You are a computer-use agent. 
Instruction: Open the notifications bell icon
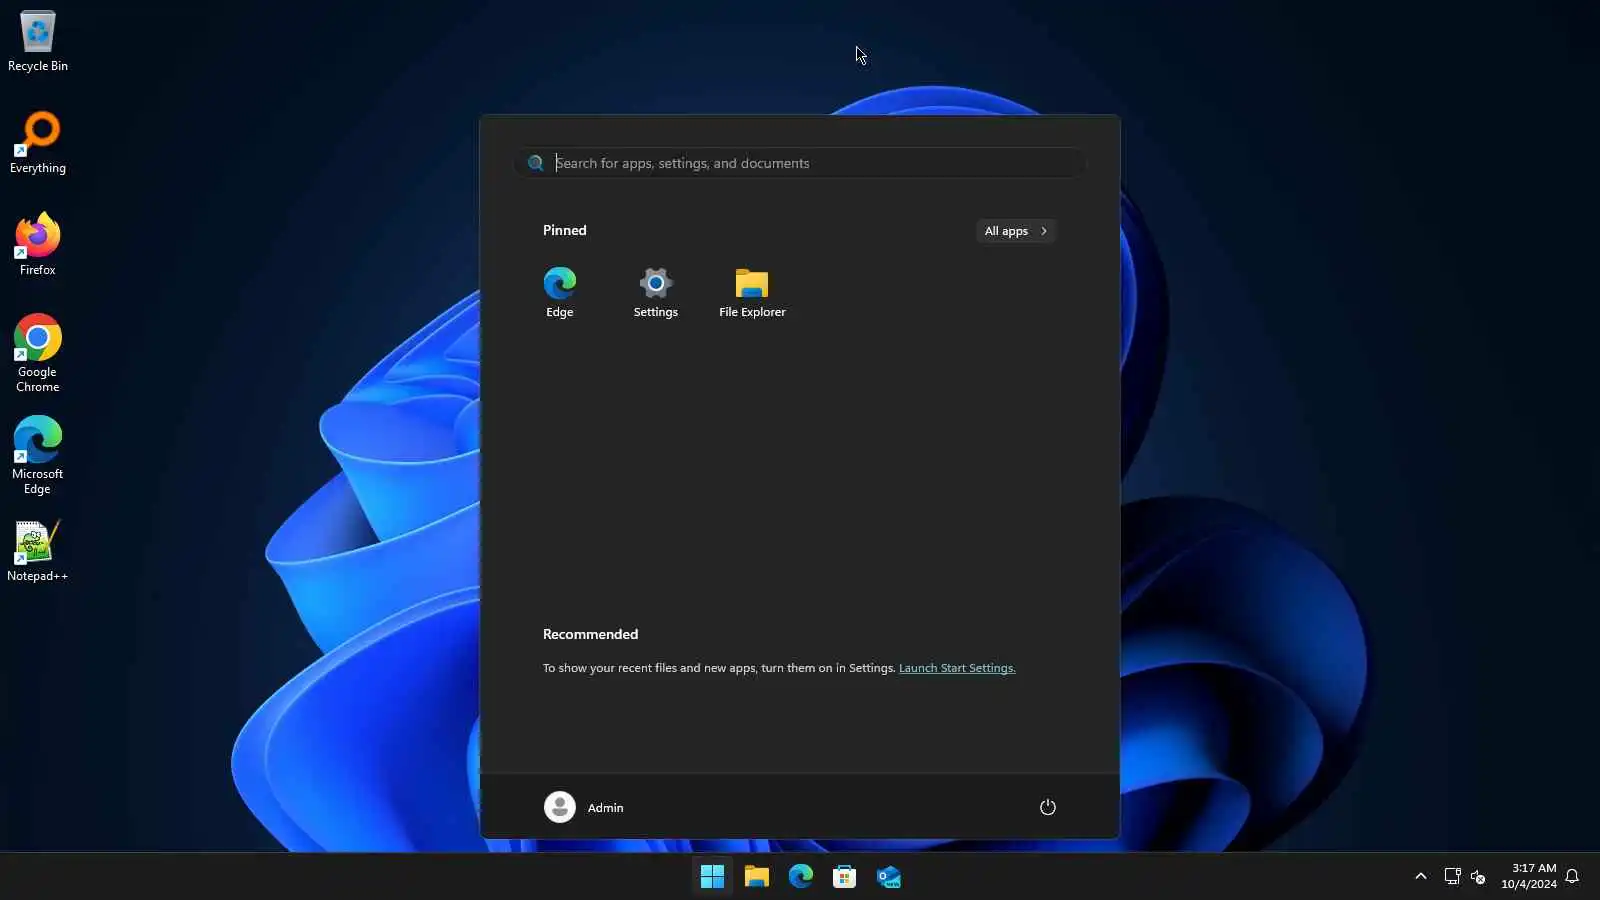point(1572,876)
